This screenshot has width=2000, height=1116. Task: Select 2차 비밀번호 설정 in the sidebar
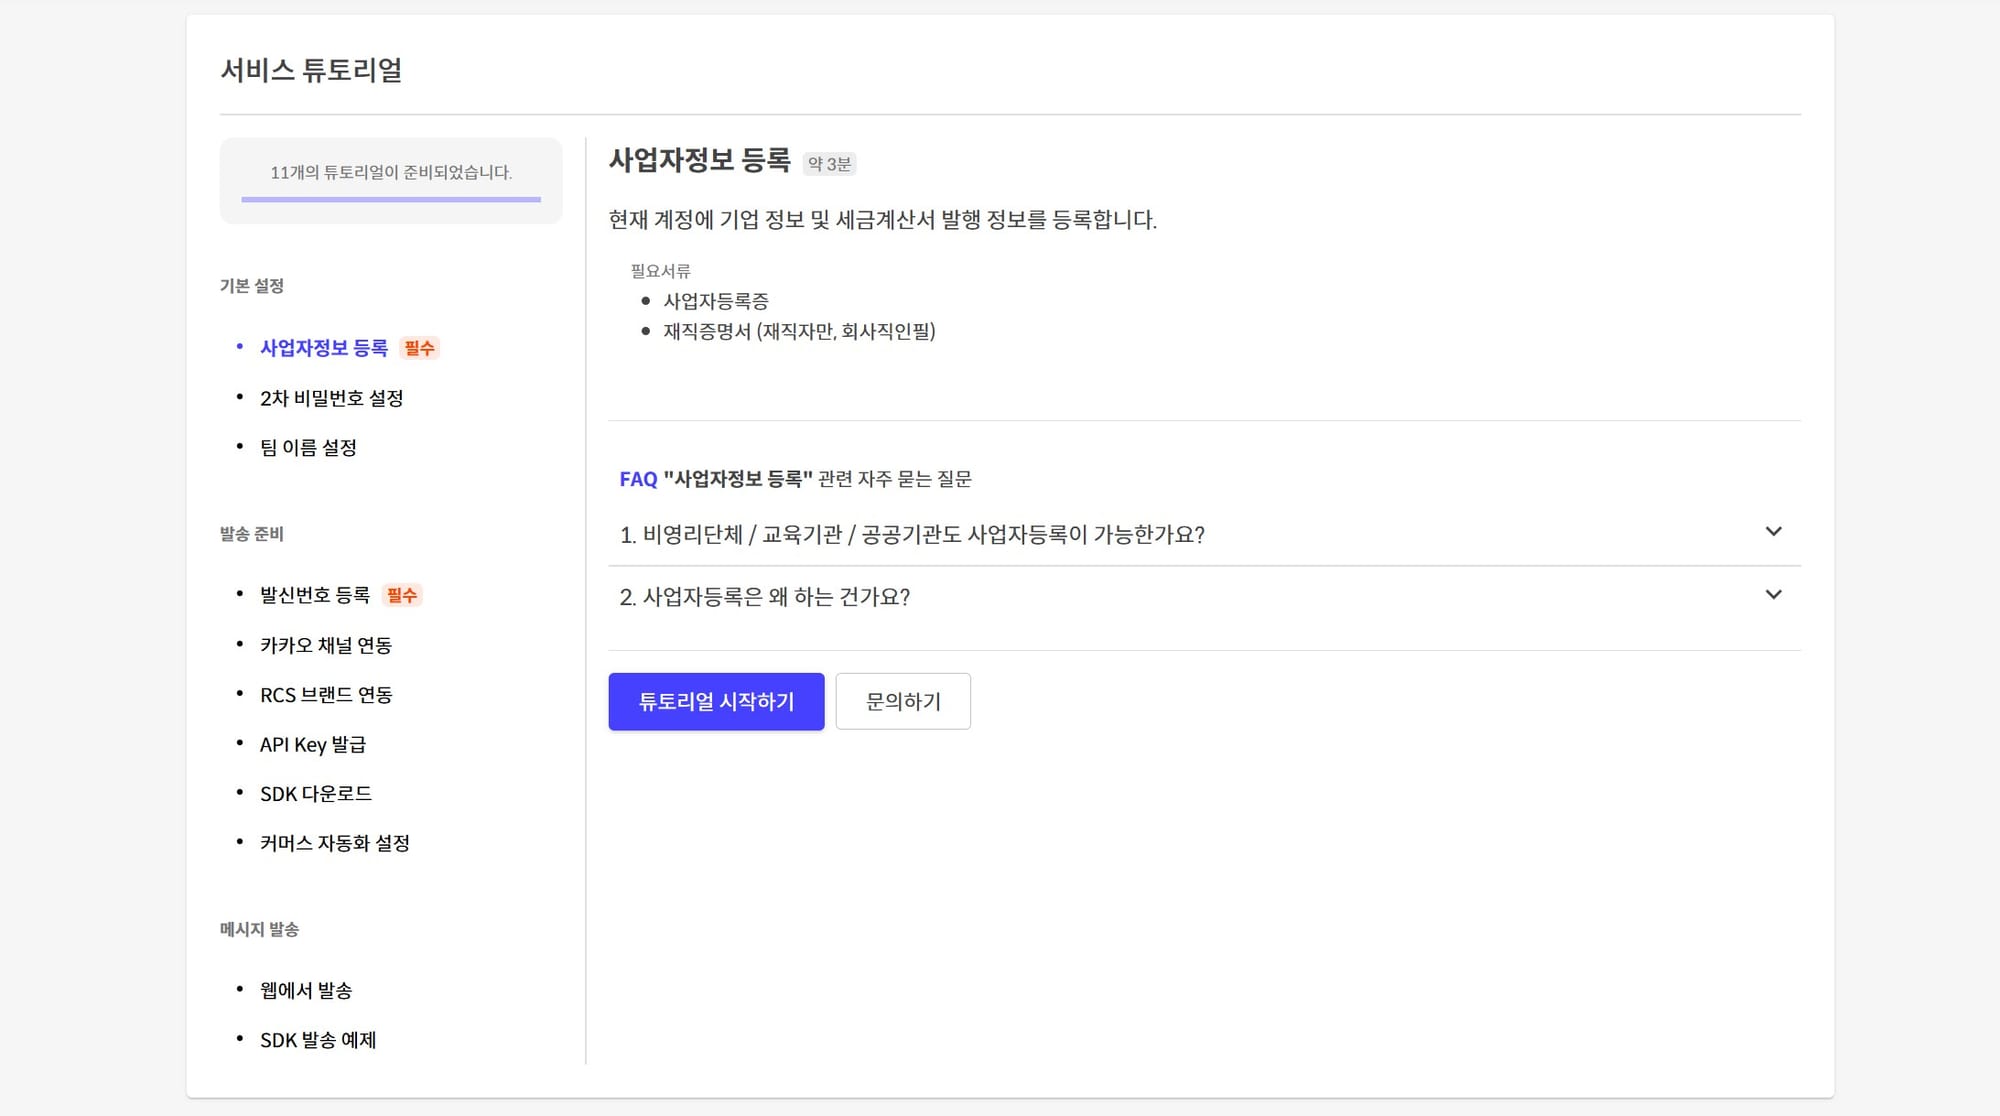click(x=332, y=398)
